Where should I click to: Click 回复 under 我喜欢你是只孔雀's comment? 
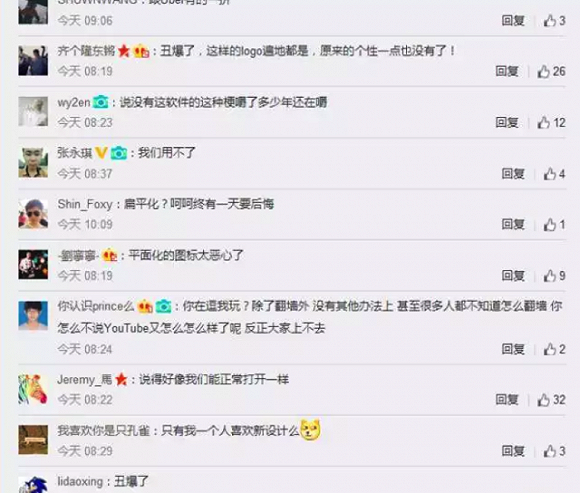(x=513, y=451)
